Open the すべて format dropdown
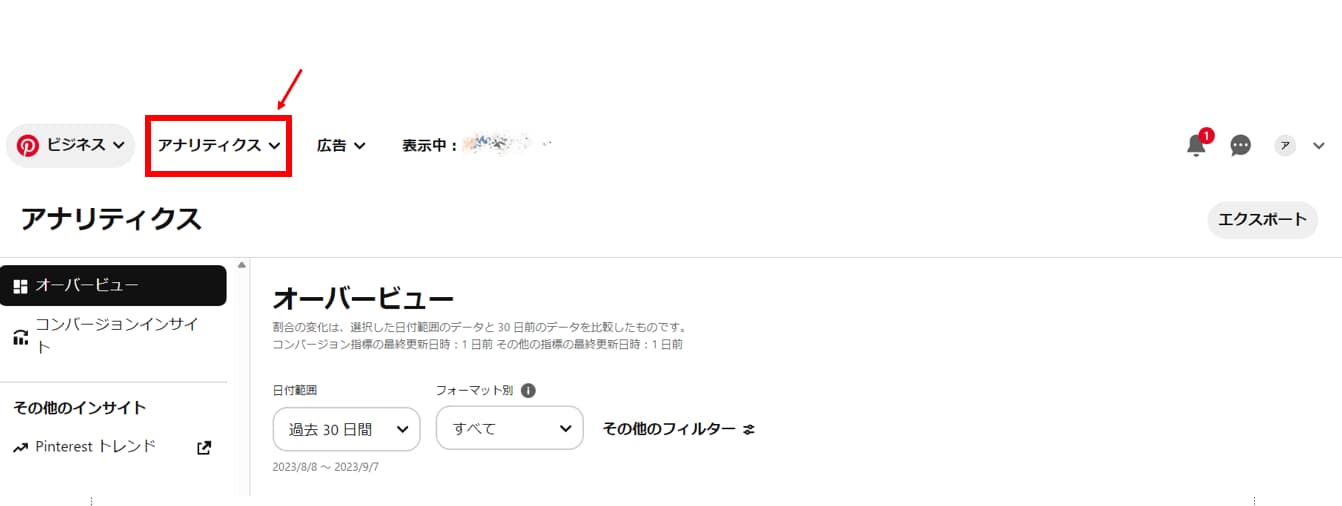 (x=509, y=429)
